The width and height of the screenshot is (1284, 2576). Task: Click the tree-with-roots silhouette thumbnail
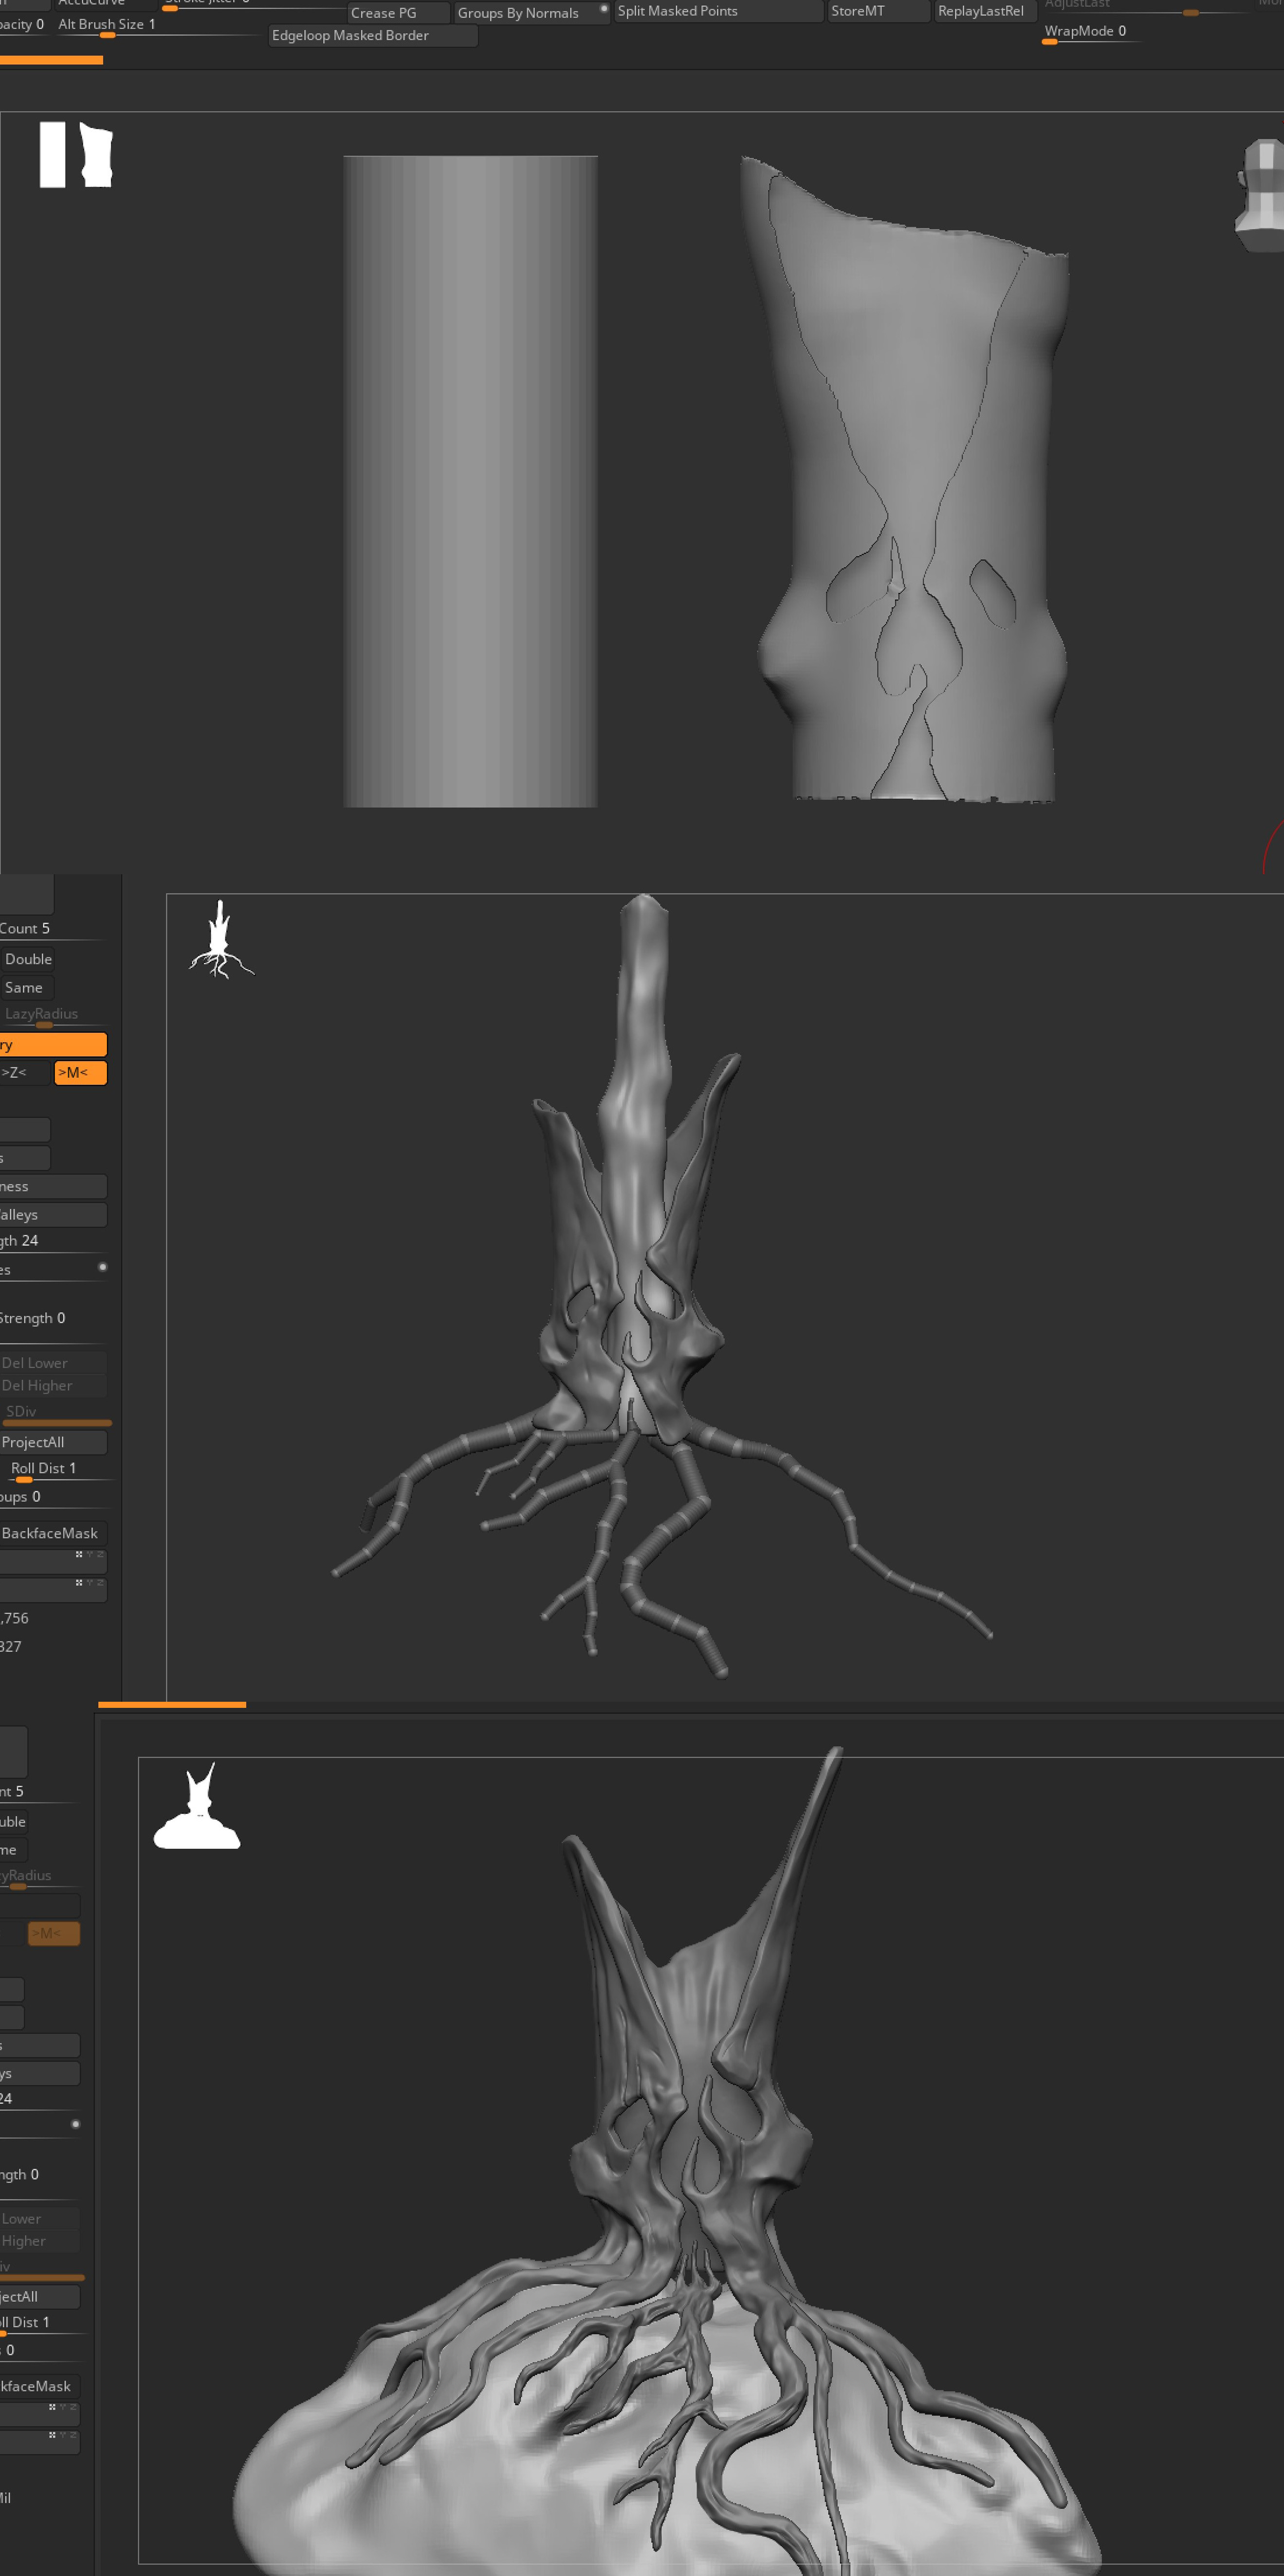point(221,939)
